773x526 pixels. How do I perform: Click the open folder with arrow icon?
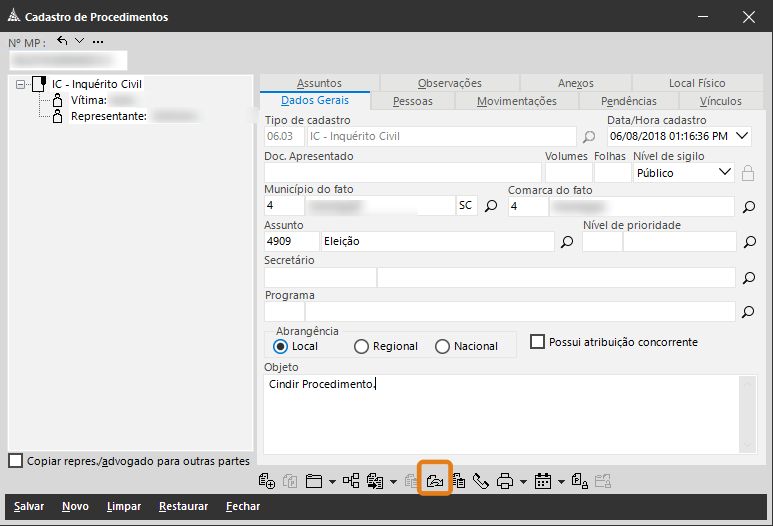click(435, 481)
